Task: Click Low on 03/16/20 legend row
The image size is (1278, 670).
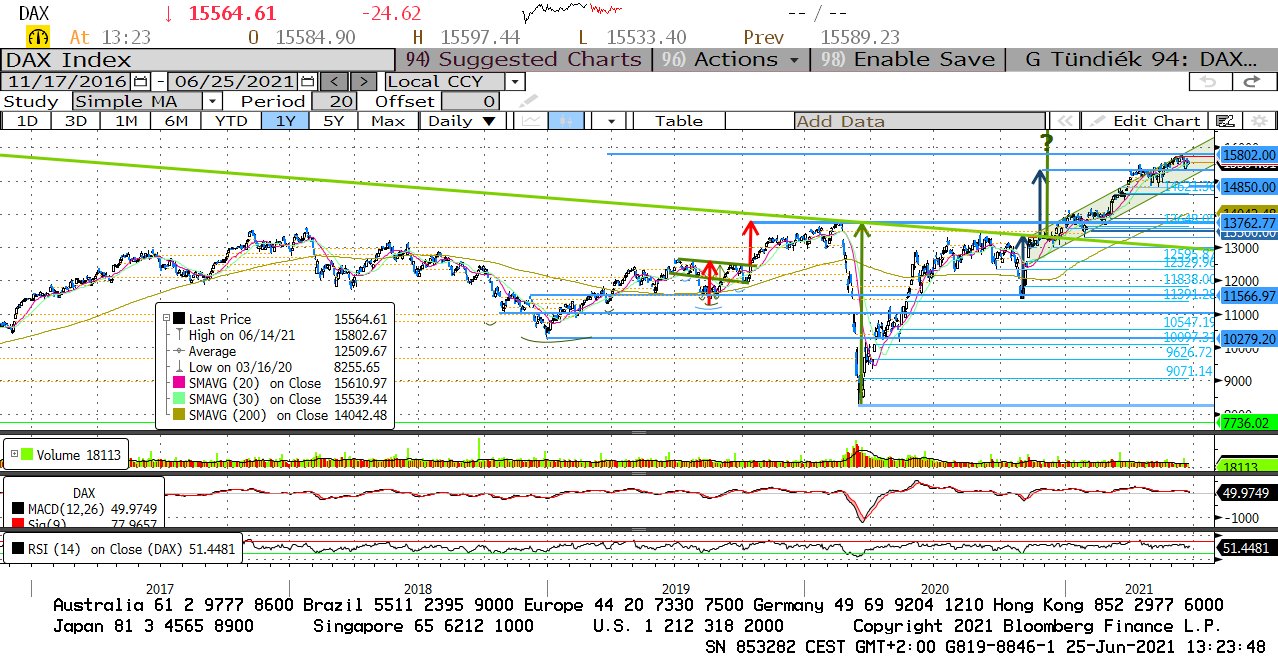Action: coord(280,367)
